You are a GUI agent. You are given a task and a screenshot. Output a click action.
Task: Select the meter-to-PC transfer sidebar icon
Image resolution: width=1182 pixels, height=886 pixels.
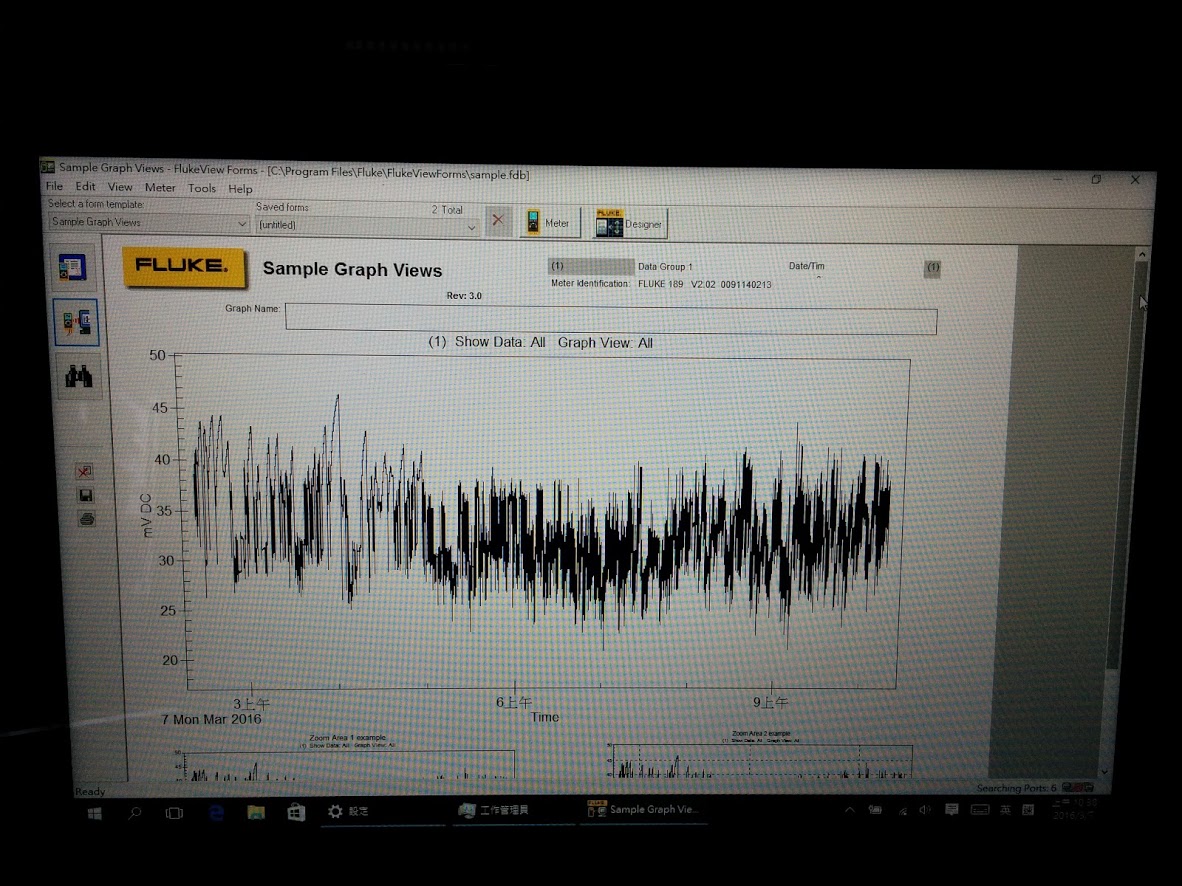(76, 323)
